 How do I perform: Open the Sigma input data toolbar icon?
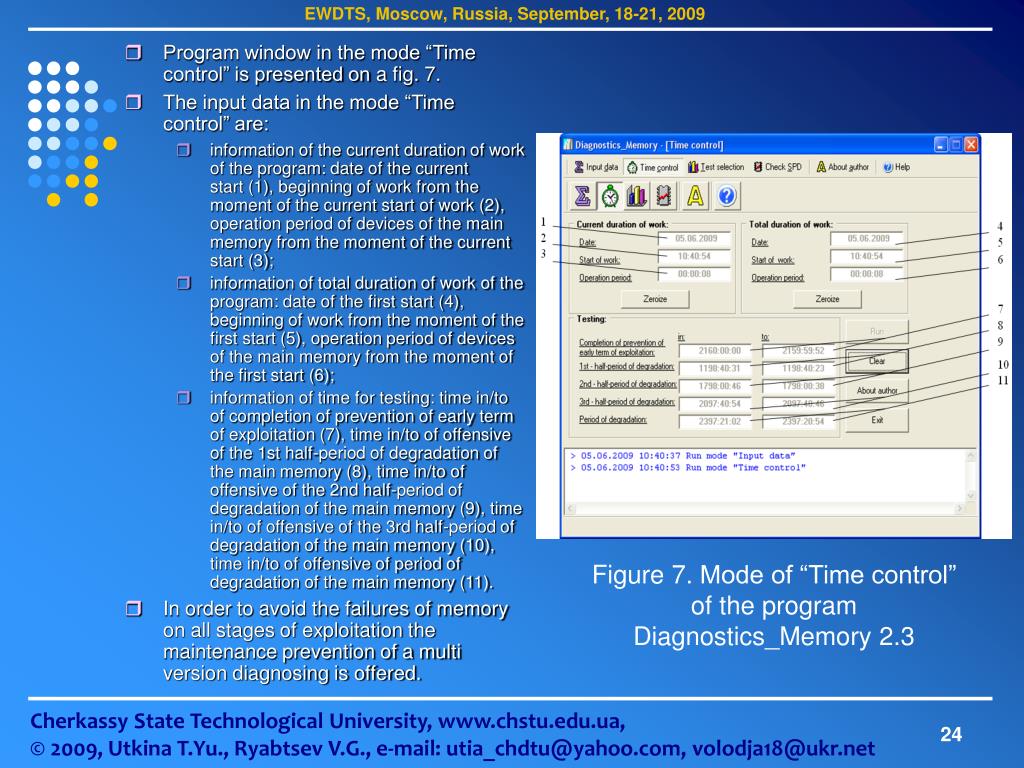coord(583,195)
